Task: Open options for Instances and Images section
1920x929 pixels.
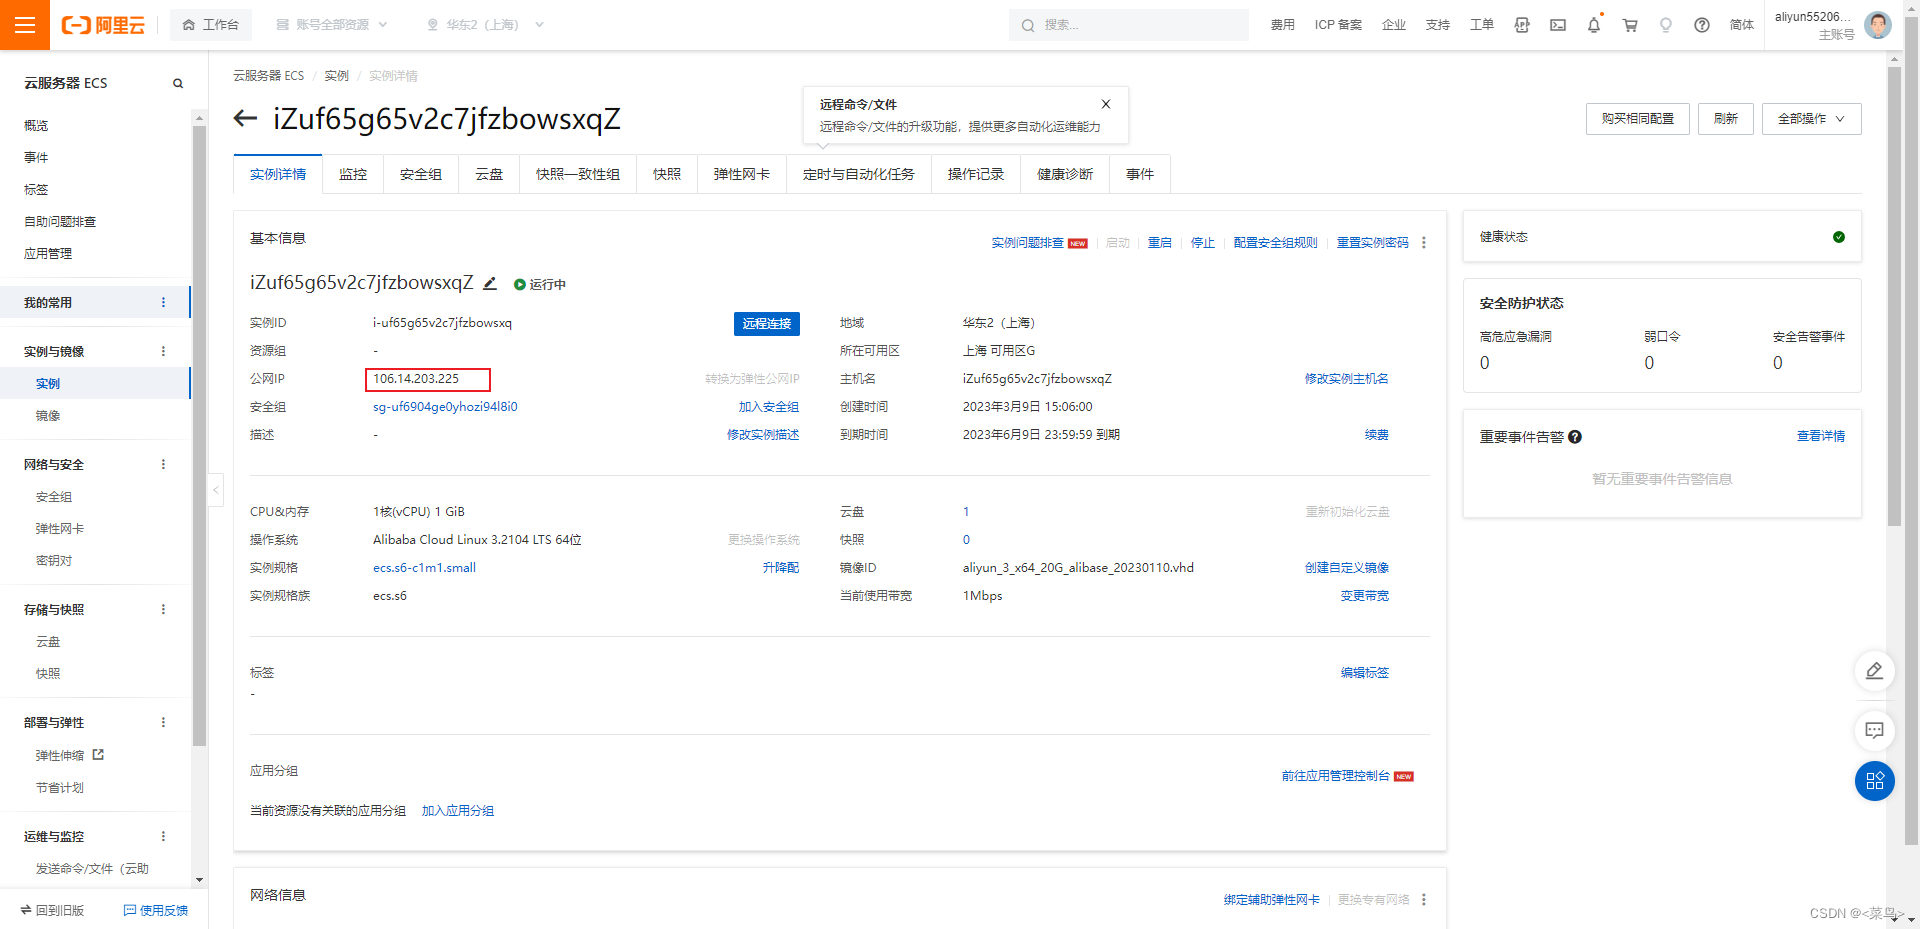Action: (x=164, y=351)
